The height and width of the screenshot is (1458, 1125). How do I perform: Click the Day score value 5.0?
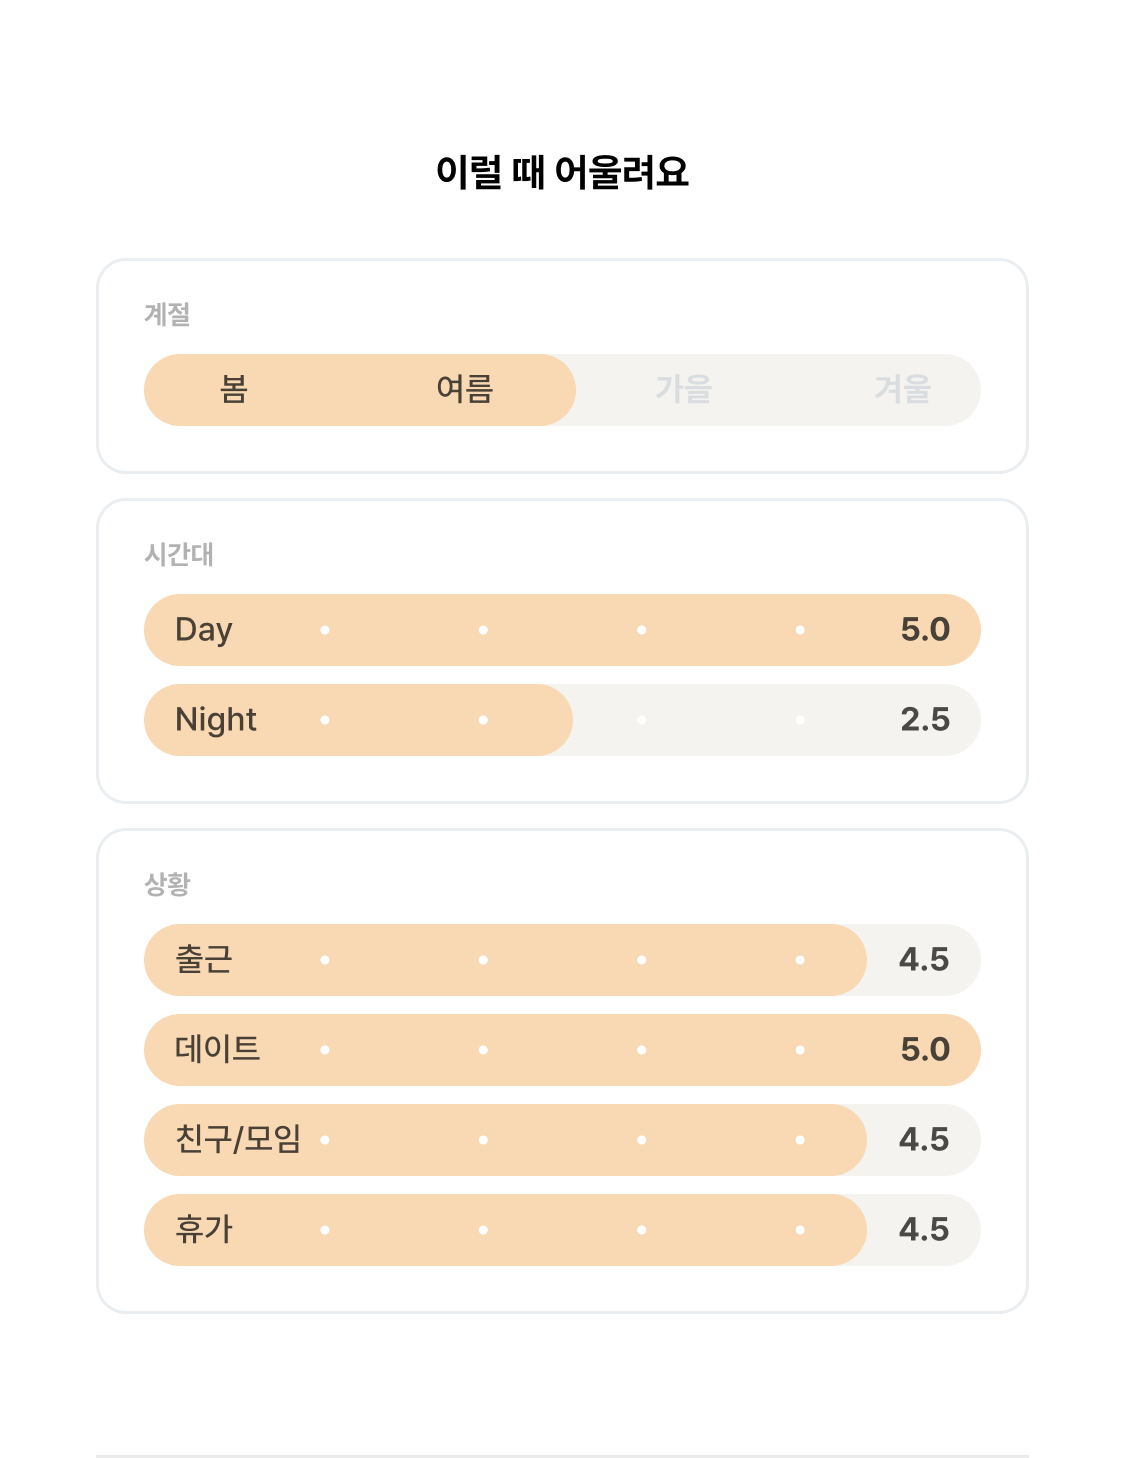pyautogui.click(x=925, y=630)
